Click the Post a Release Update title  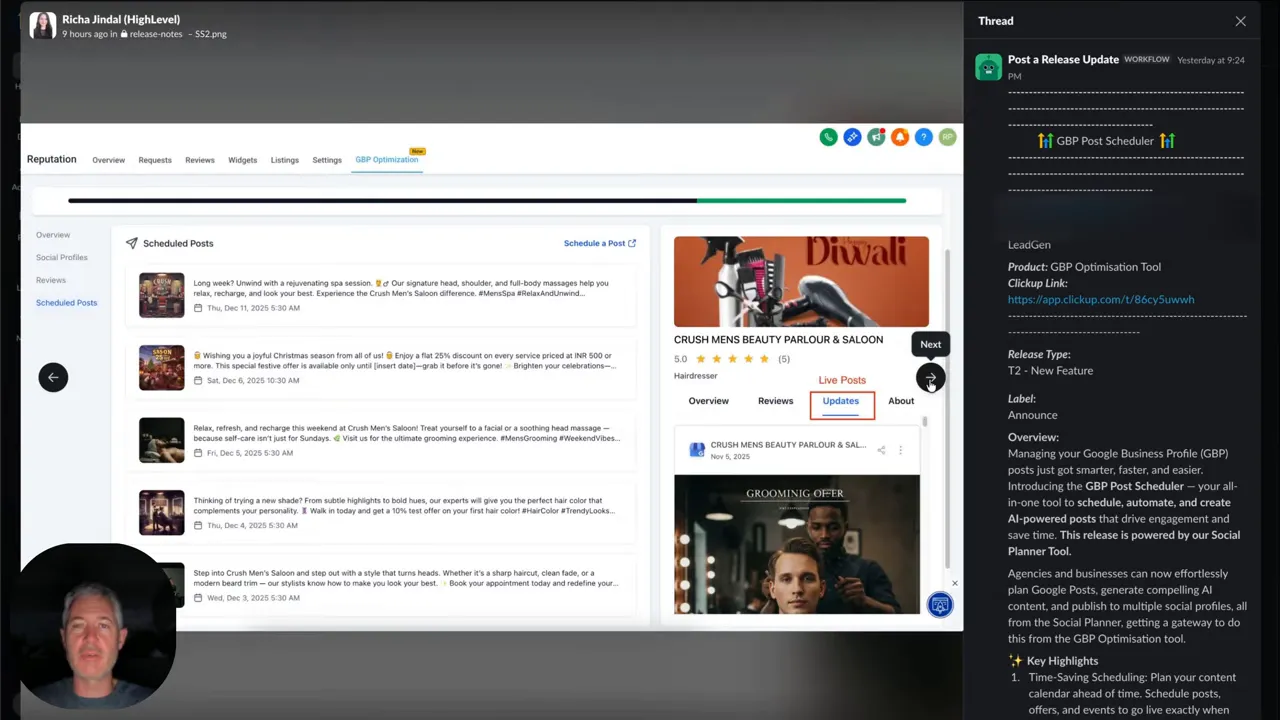(x=1063, y=60)
